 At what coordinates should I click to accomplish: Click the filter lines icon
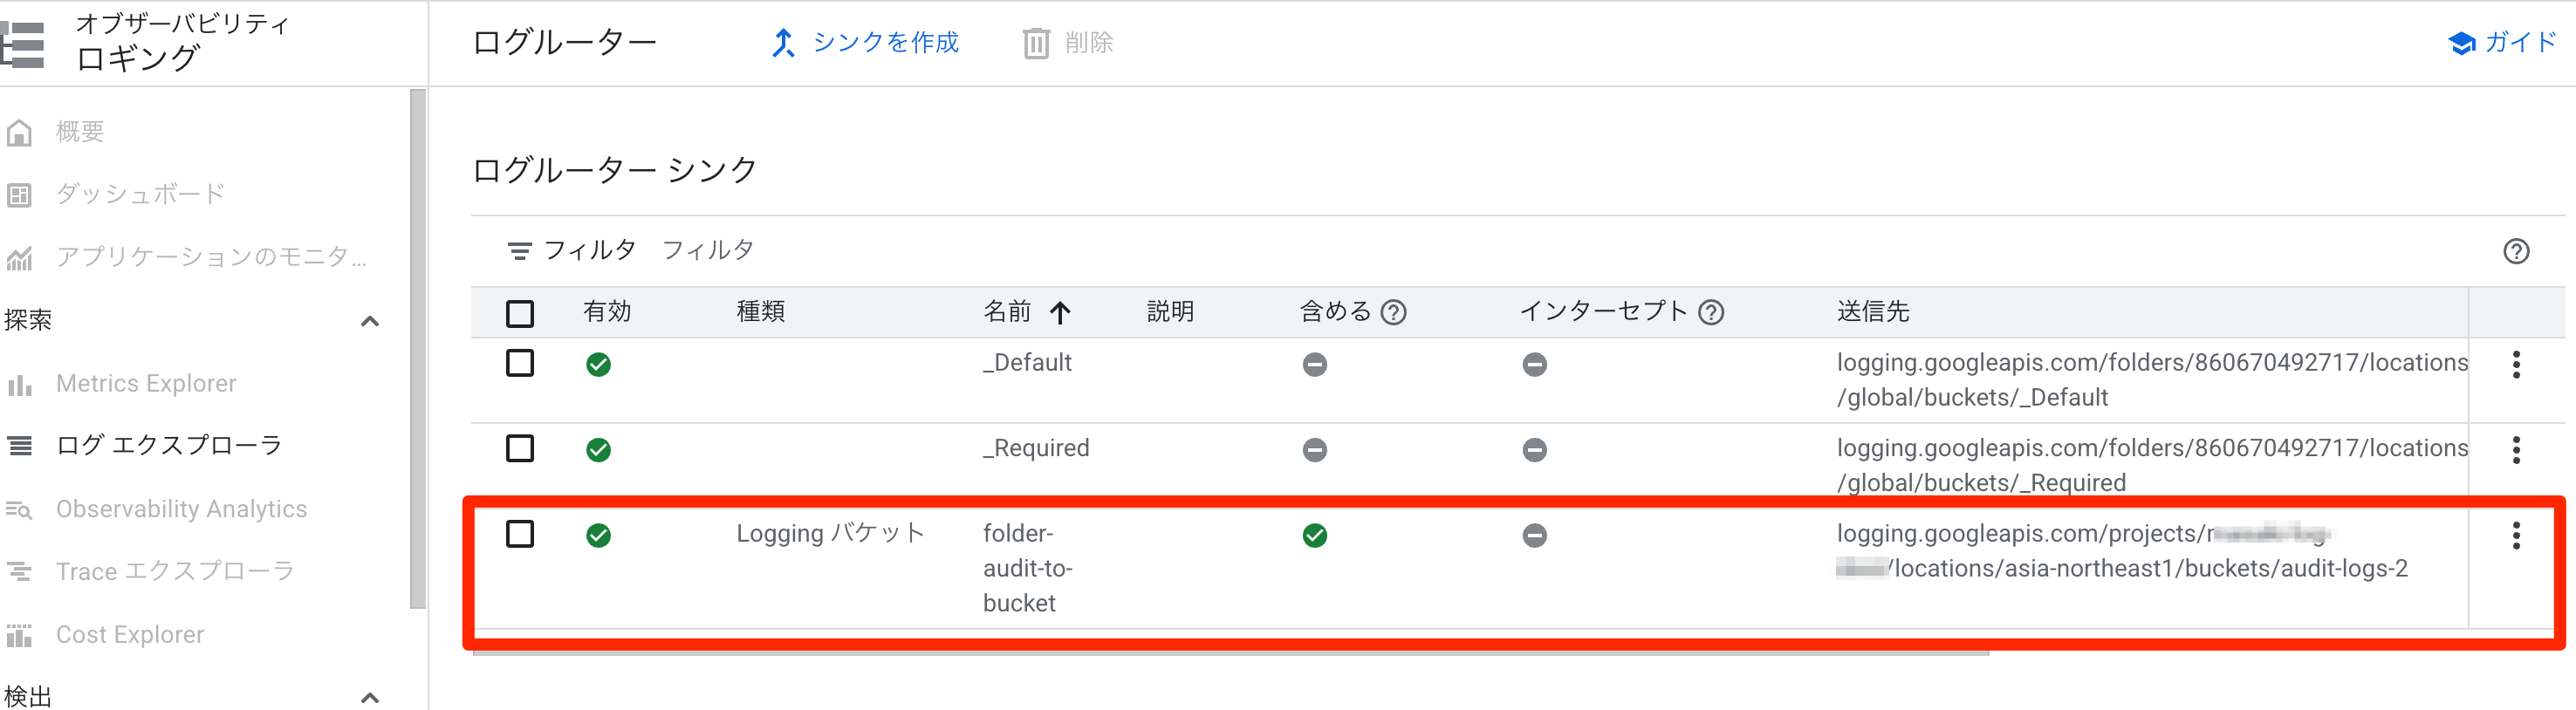[x=519, y=251]
